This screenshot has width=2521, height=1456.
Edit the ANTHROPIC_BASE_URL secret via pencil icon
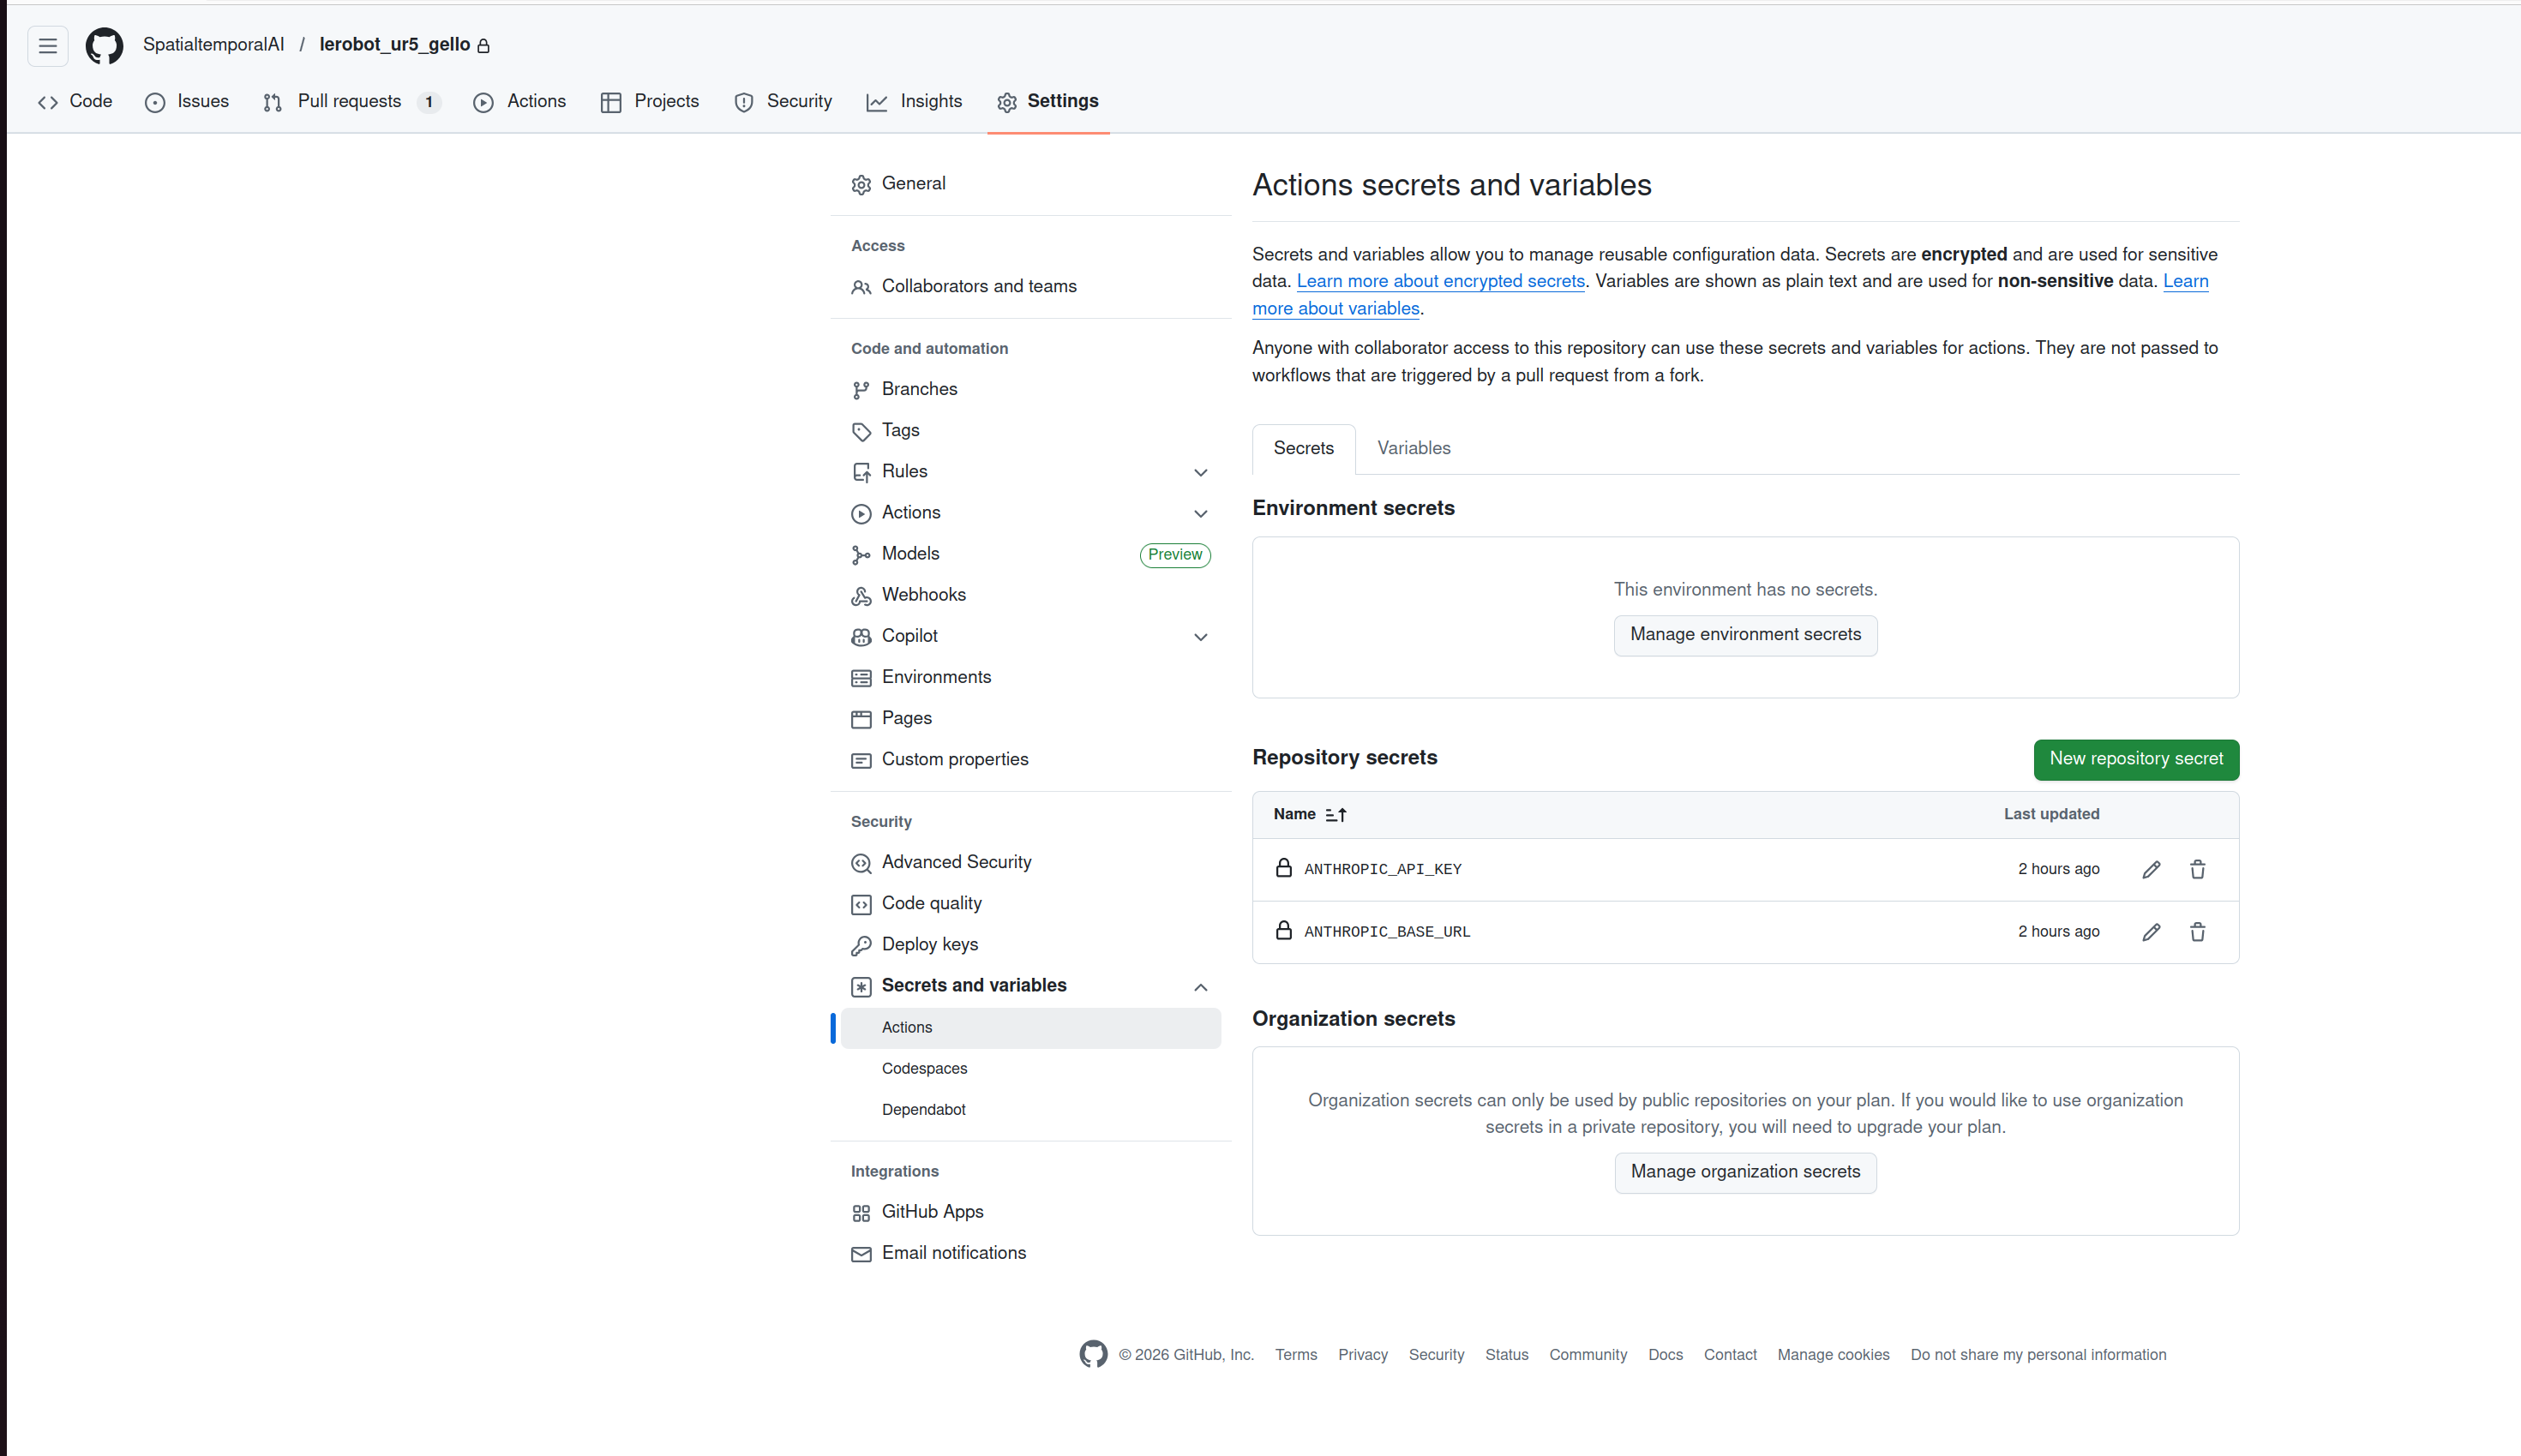click(x=2151, y=932)
